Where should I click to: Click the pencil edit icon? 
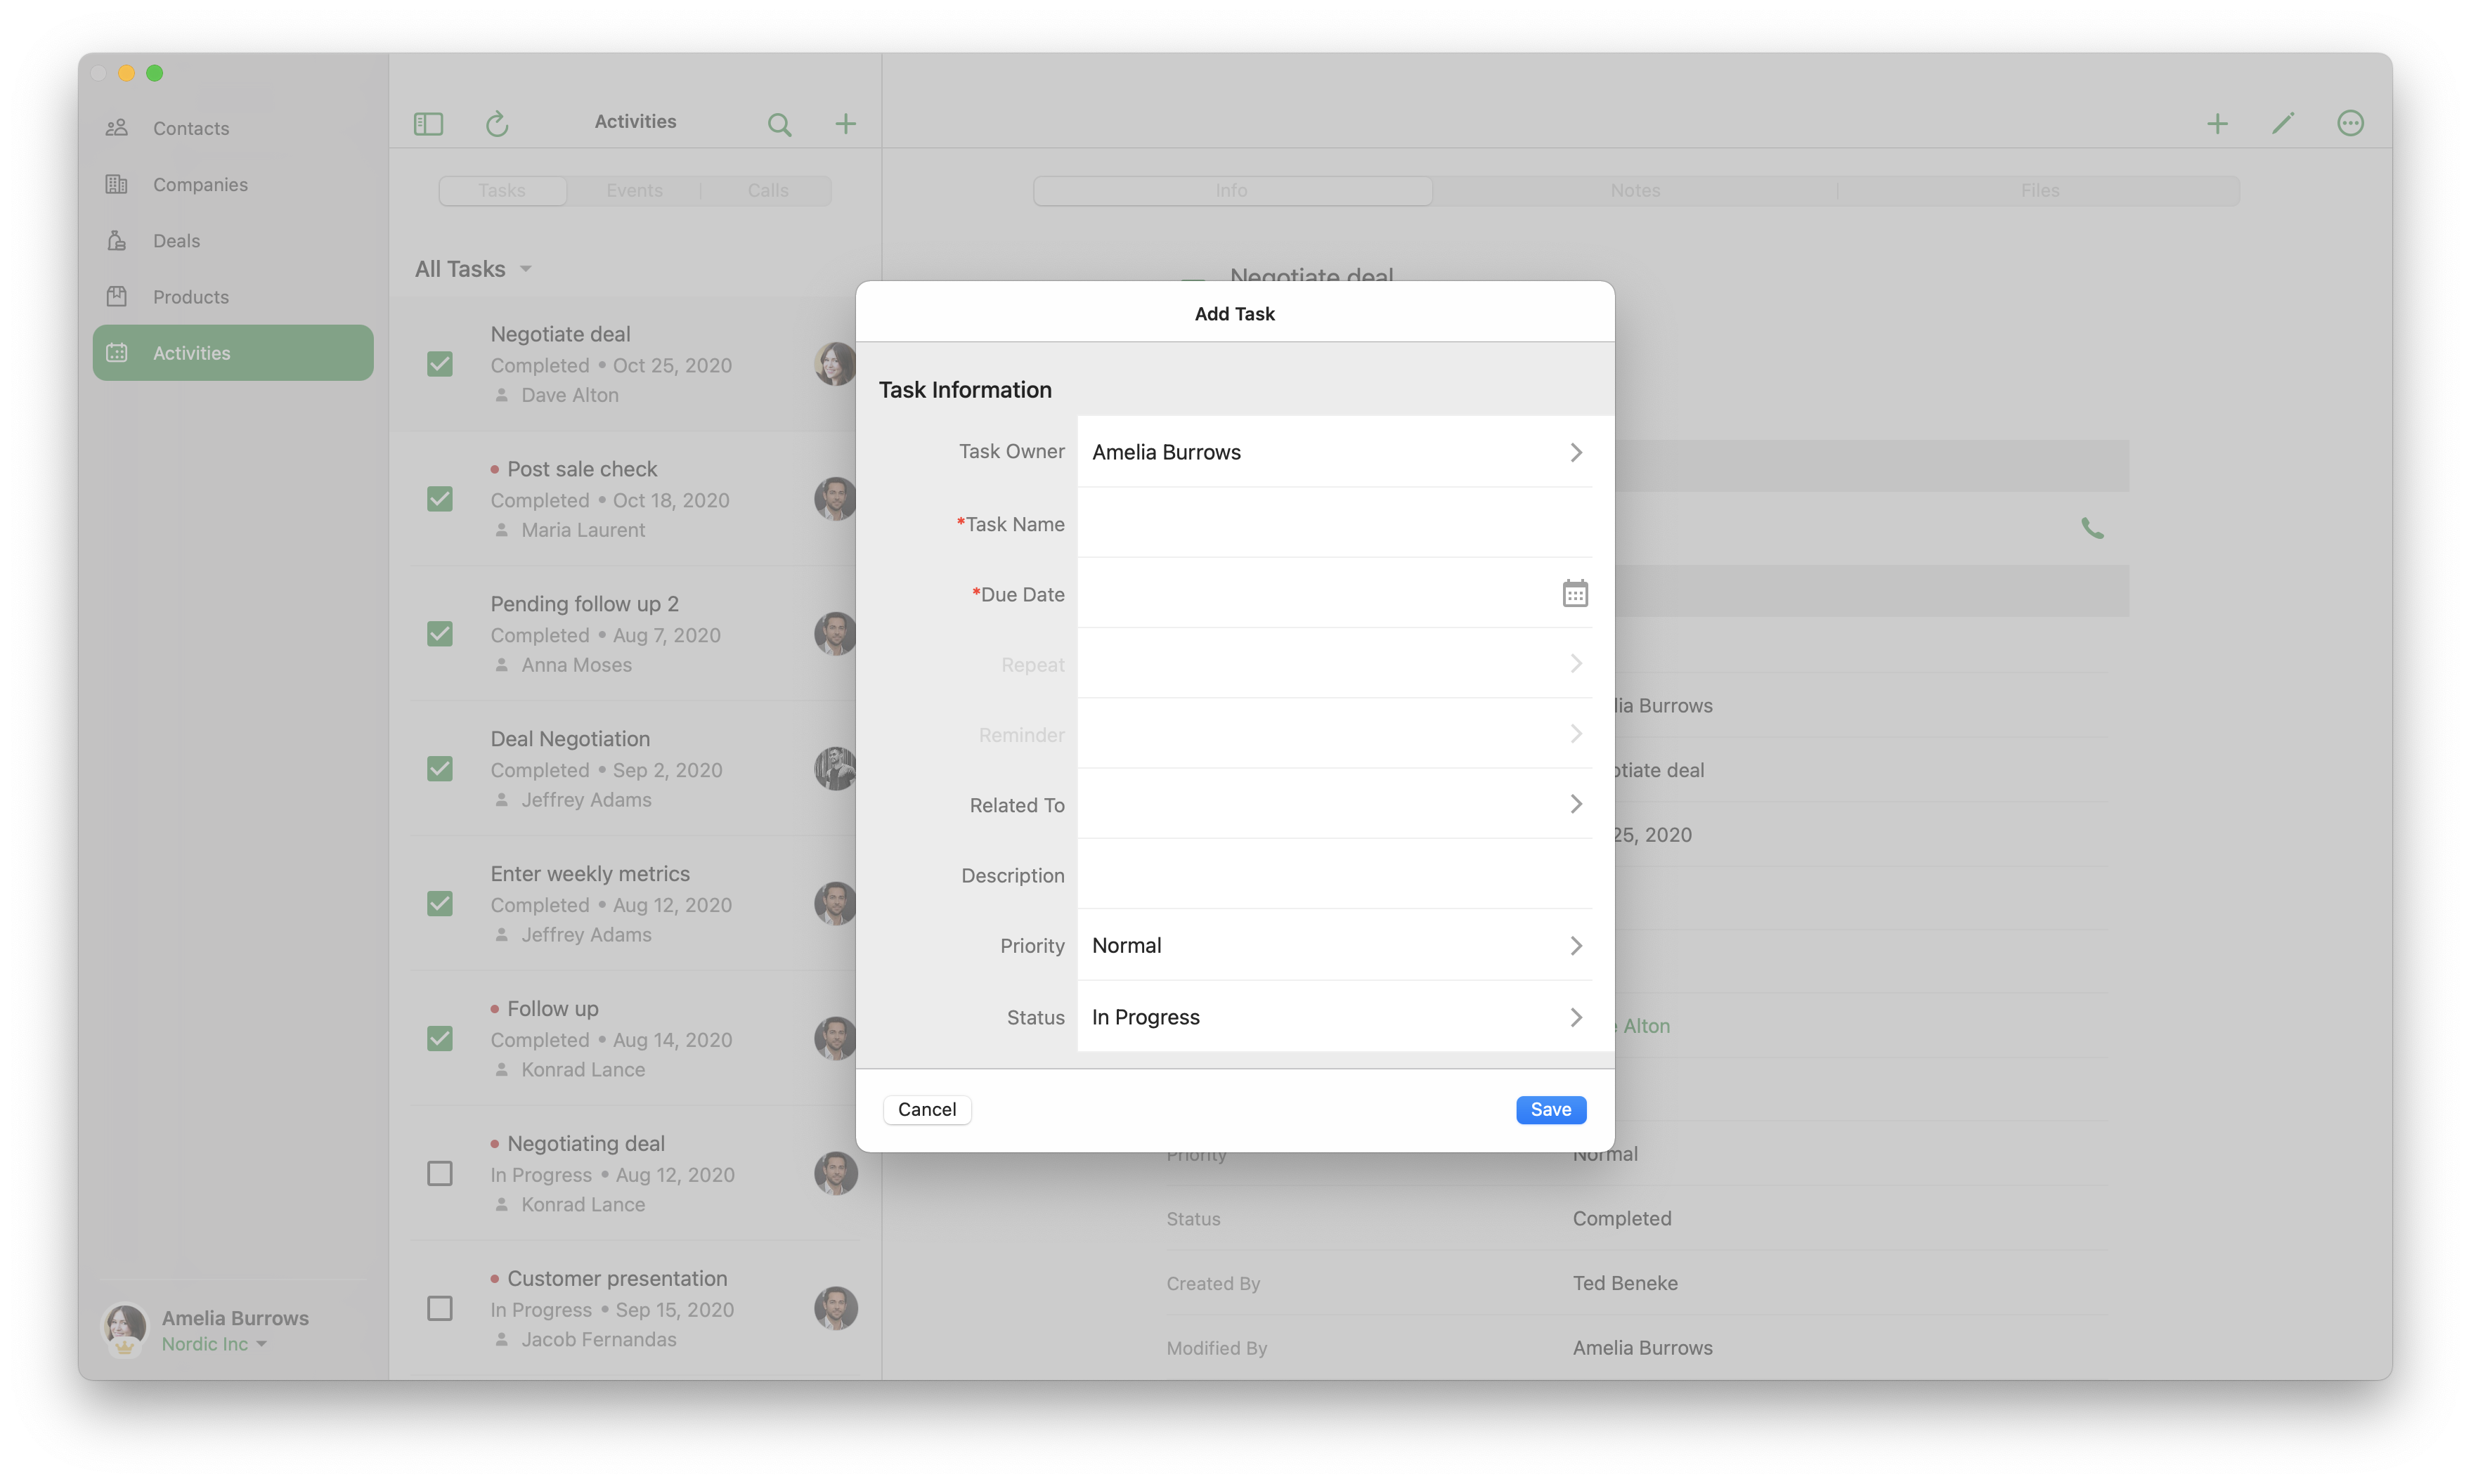tap(2283, 124)
